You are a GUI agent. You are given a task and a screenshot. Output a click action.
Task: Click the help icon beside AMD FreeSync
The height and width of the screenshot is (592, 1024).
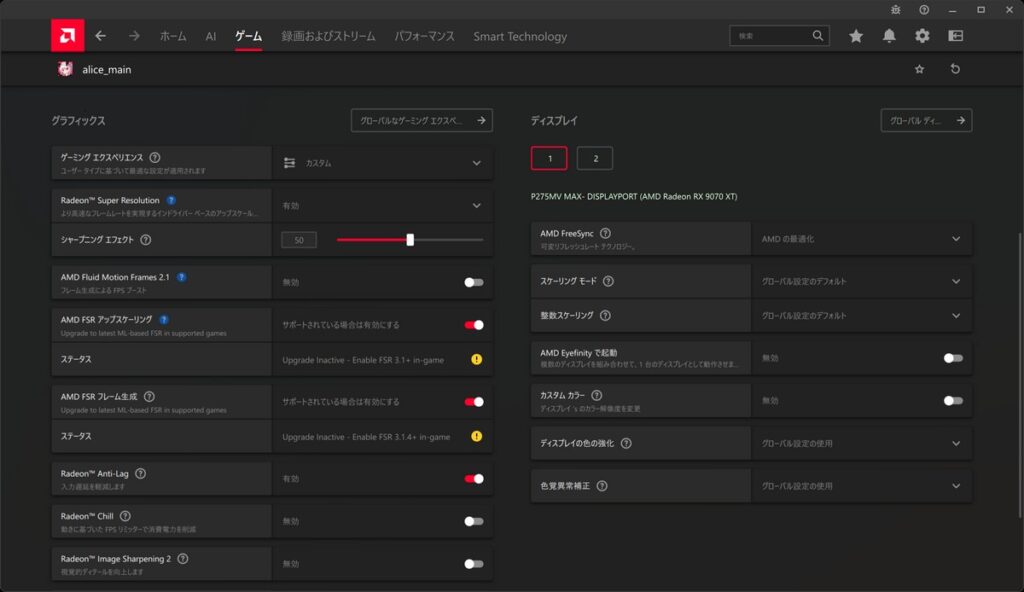(x=605, y=233)
